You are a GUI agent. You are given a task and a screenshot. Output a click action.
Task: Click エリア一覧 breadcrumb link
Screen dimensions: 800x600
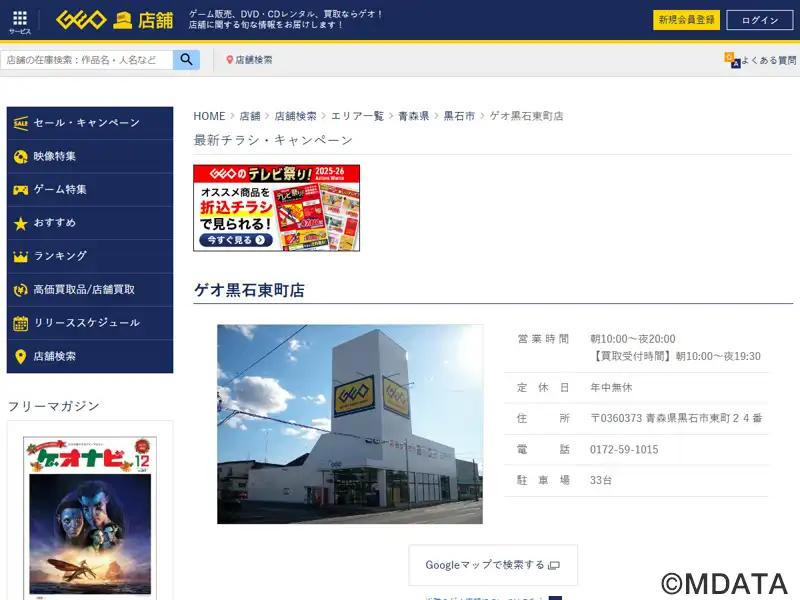357,116
